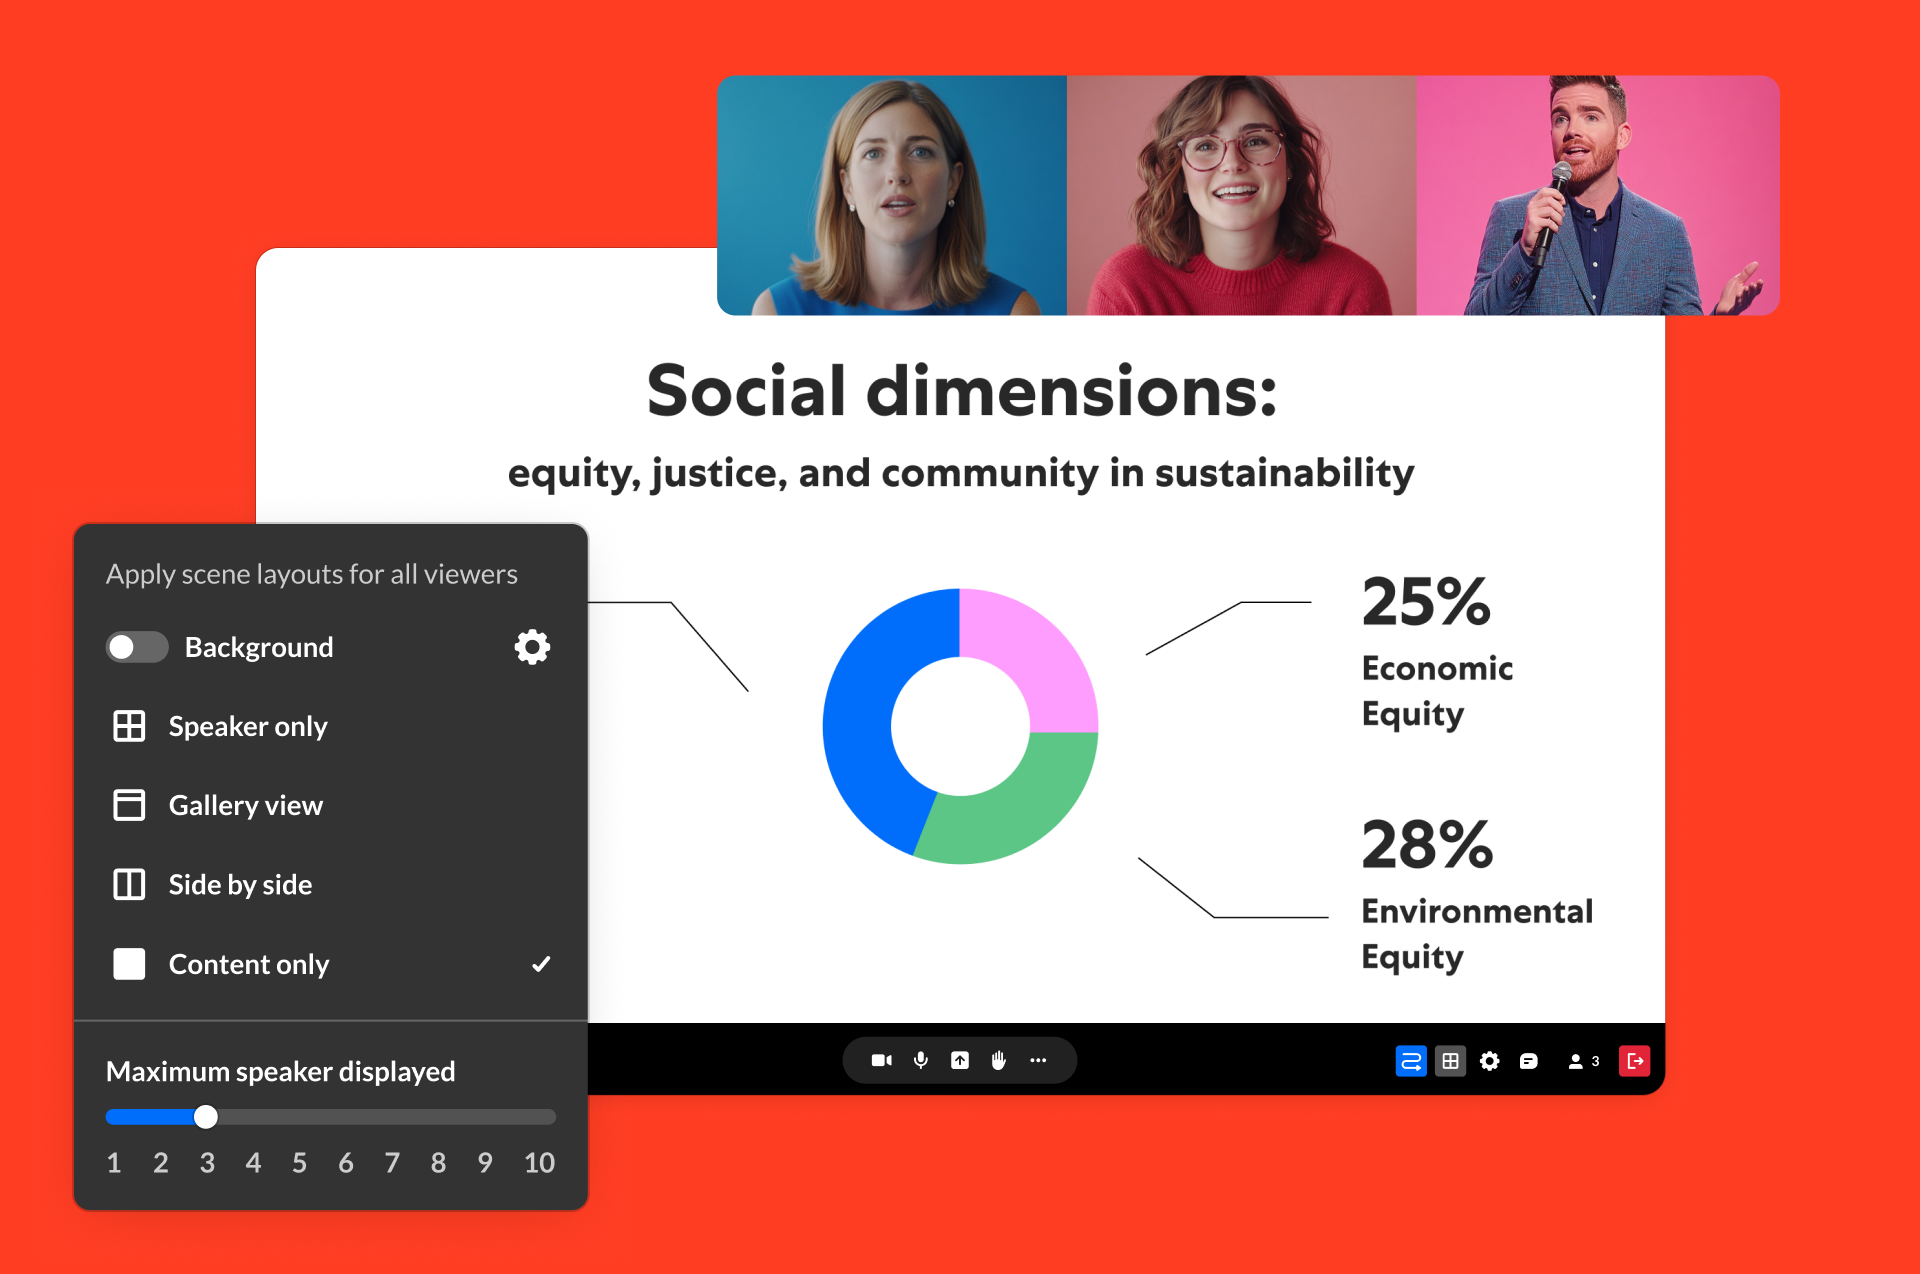
Task: Click the man with microphone thumbnail
Action: (1597, 196)
